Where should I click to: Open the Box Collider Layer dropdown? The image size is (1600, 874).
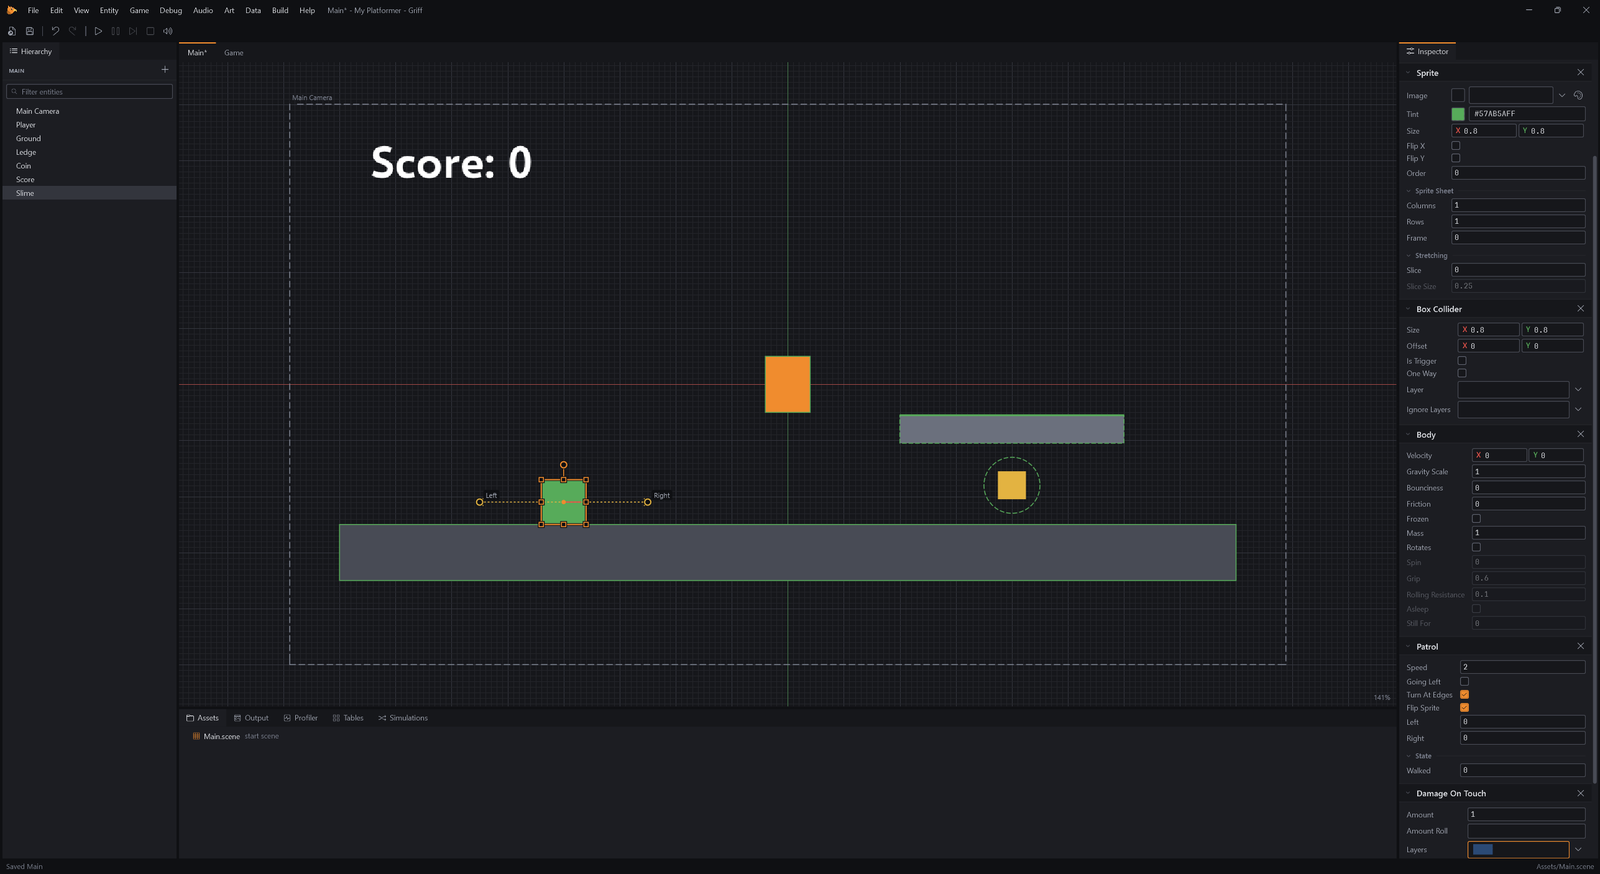pyautogui.click(x=1578, y=390)
